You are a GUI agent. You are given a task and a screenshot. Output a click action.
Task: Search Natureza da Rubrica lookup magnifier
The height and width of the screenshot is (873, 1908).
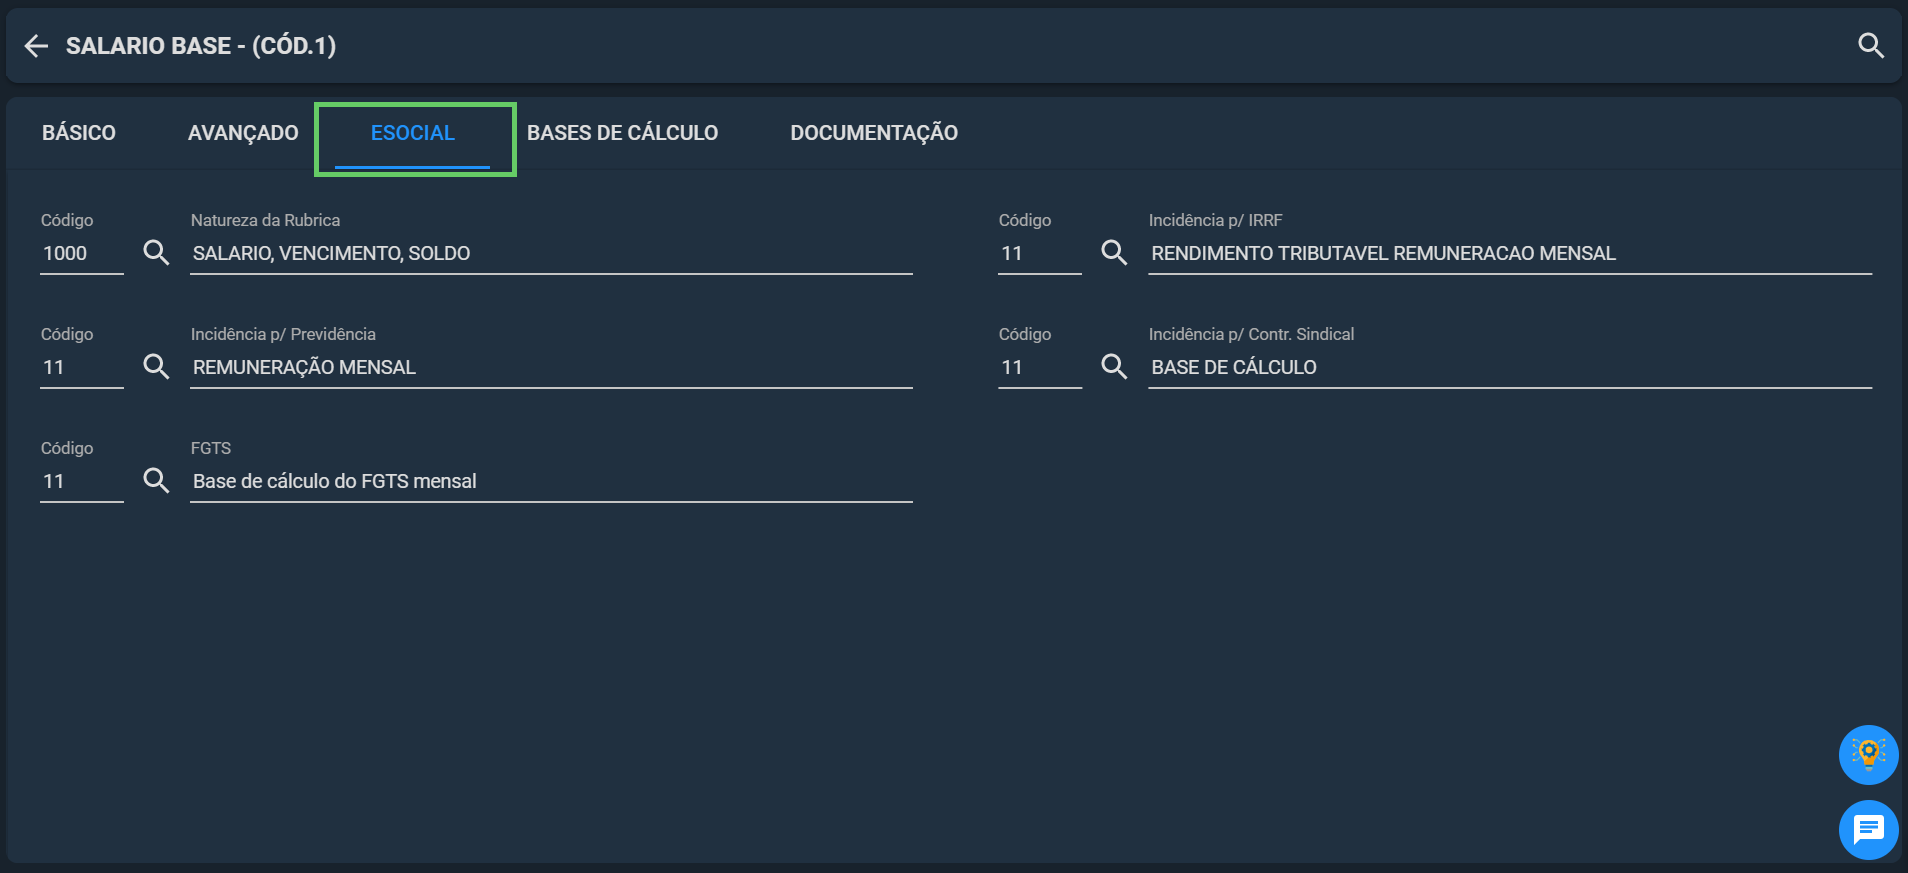156,252
